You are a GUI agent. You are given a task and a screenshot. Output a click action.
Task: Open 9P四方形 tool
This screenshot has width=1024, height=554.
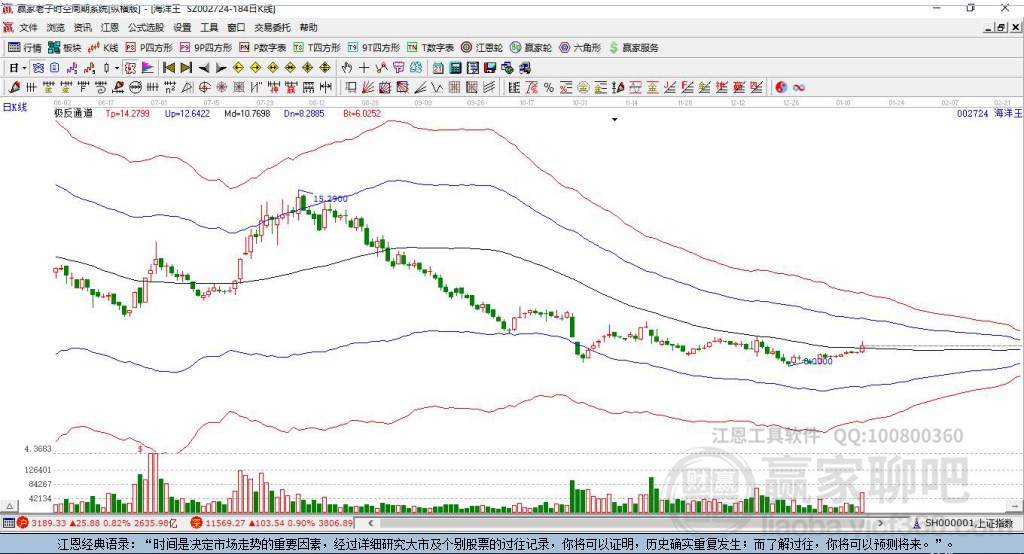click(x=206, y=48)
